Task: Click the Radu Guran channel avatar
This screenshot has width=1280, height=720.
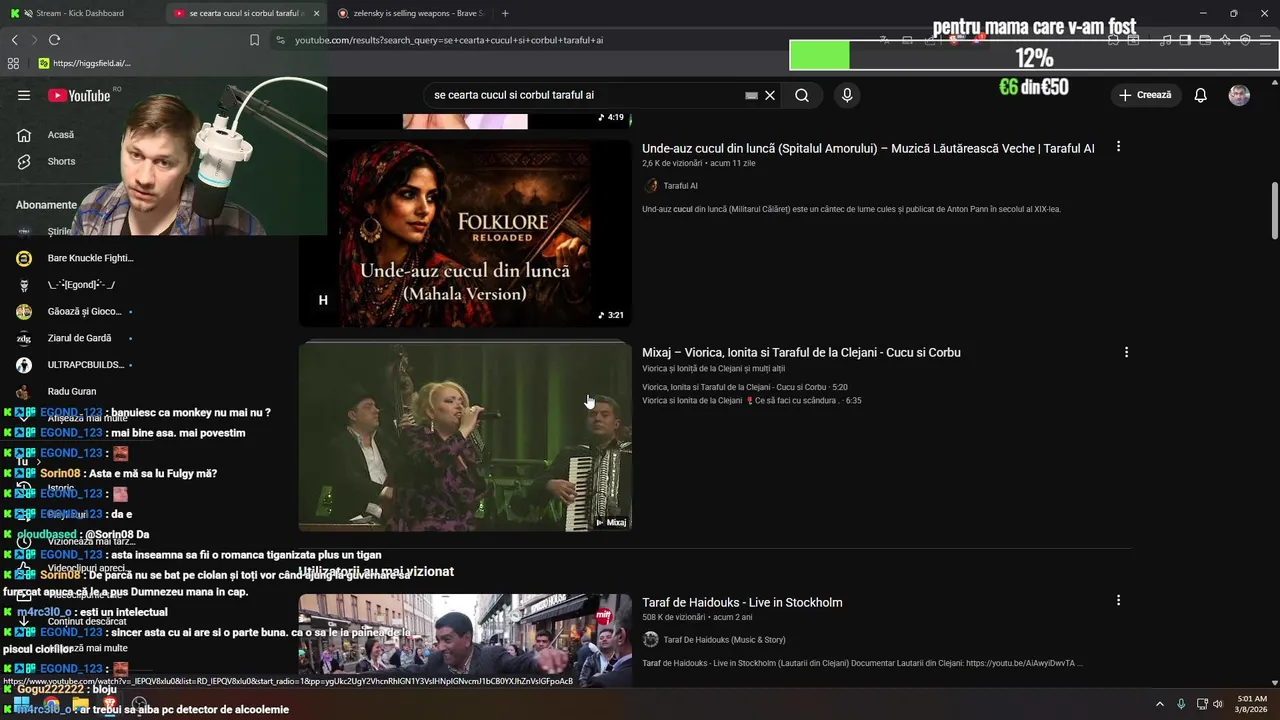Action: coord(24,391)
